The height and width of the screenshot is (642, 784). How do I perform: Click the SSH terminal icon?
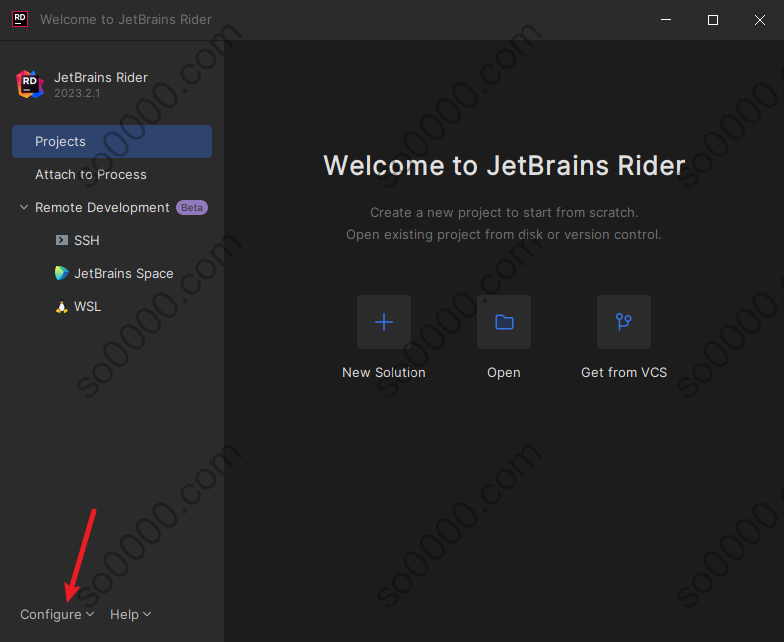[62, 240]
